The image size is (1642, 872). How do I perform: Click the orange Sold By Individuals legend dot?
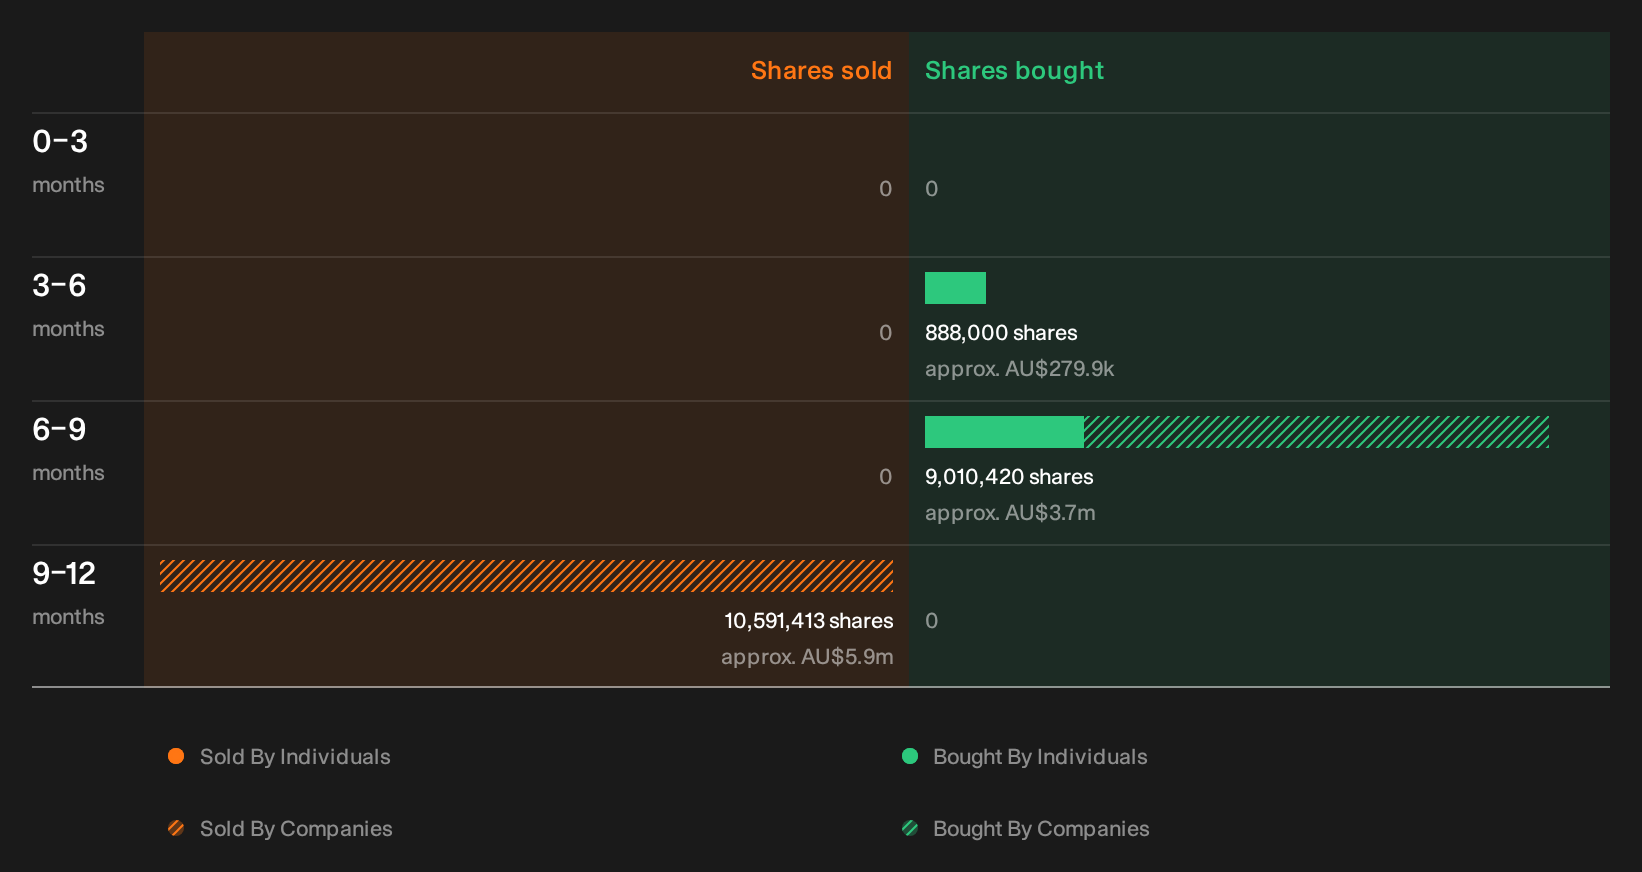click(176, 756)
